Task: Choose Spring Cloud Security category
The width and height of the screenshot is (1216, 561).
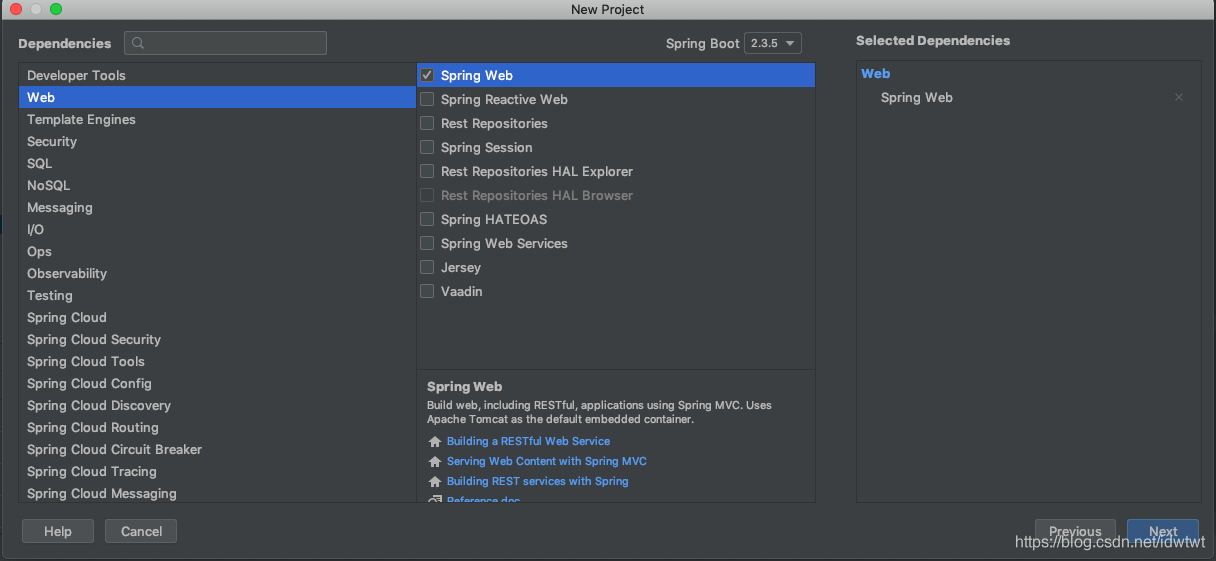Action: [x=217, y=339]
